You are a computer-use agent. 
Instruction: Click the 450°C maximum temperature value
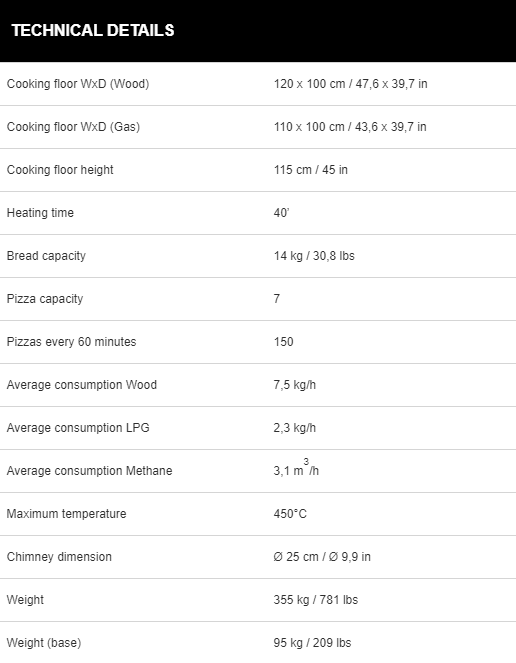click(x=290, y=514)
